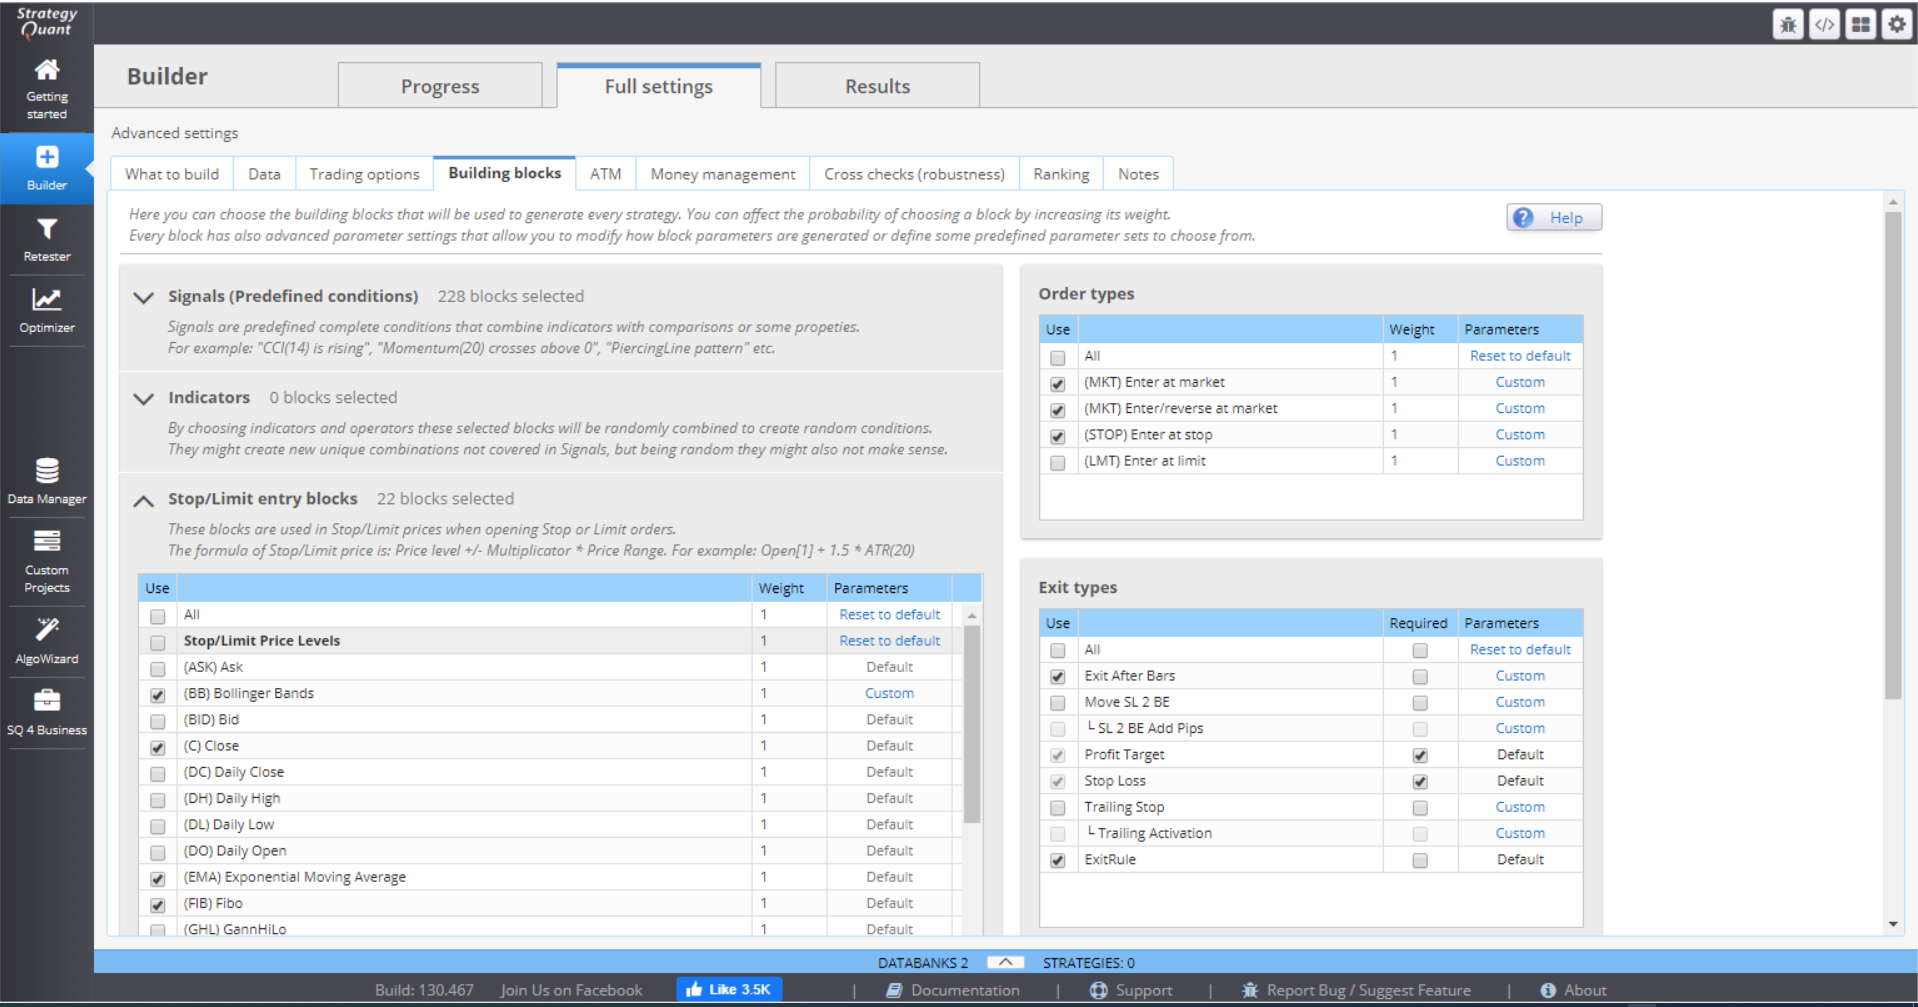This screenshot has height=1007, width=1918.
Task: Open settings gear icon in top bar
Action: pos(1896,24)
